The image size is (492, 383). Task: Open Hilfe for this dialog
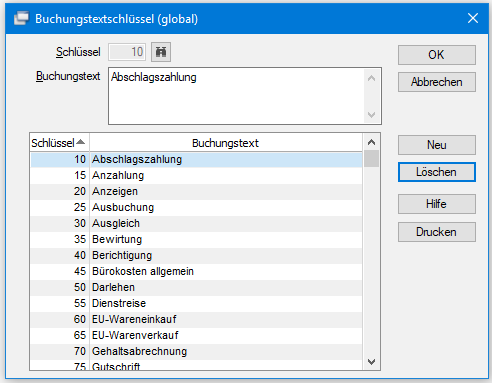point(437,204)
